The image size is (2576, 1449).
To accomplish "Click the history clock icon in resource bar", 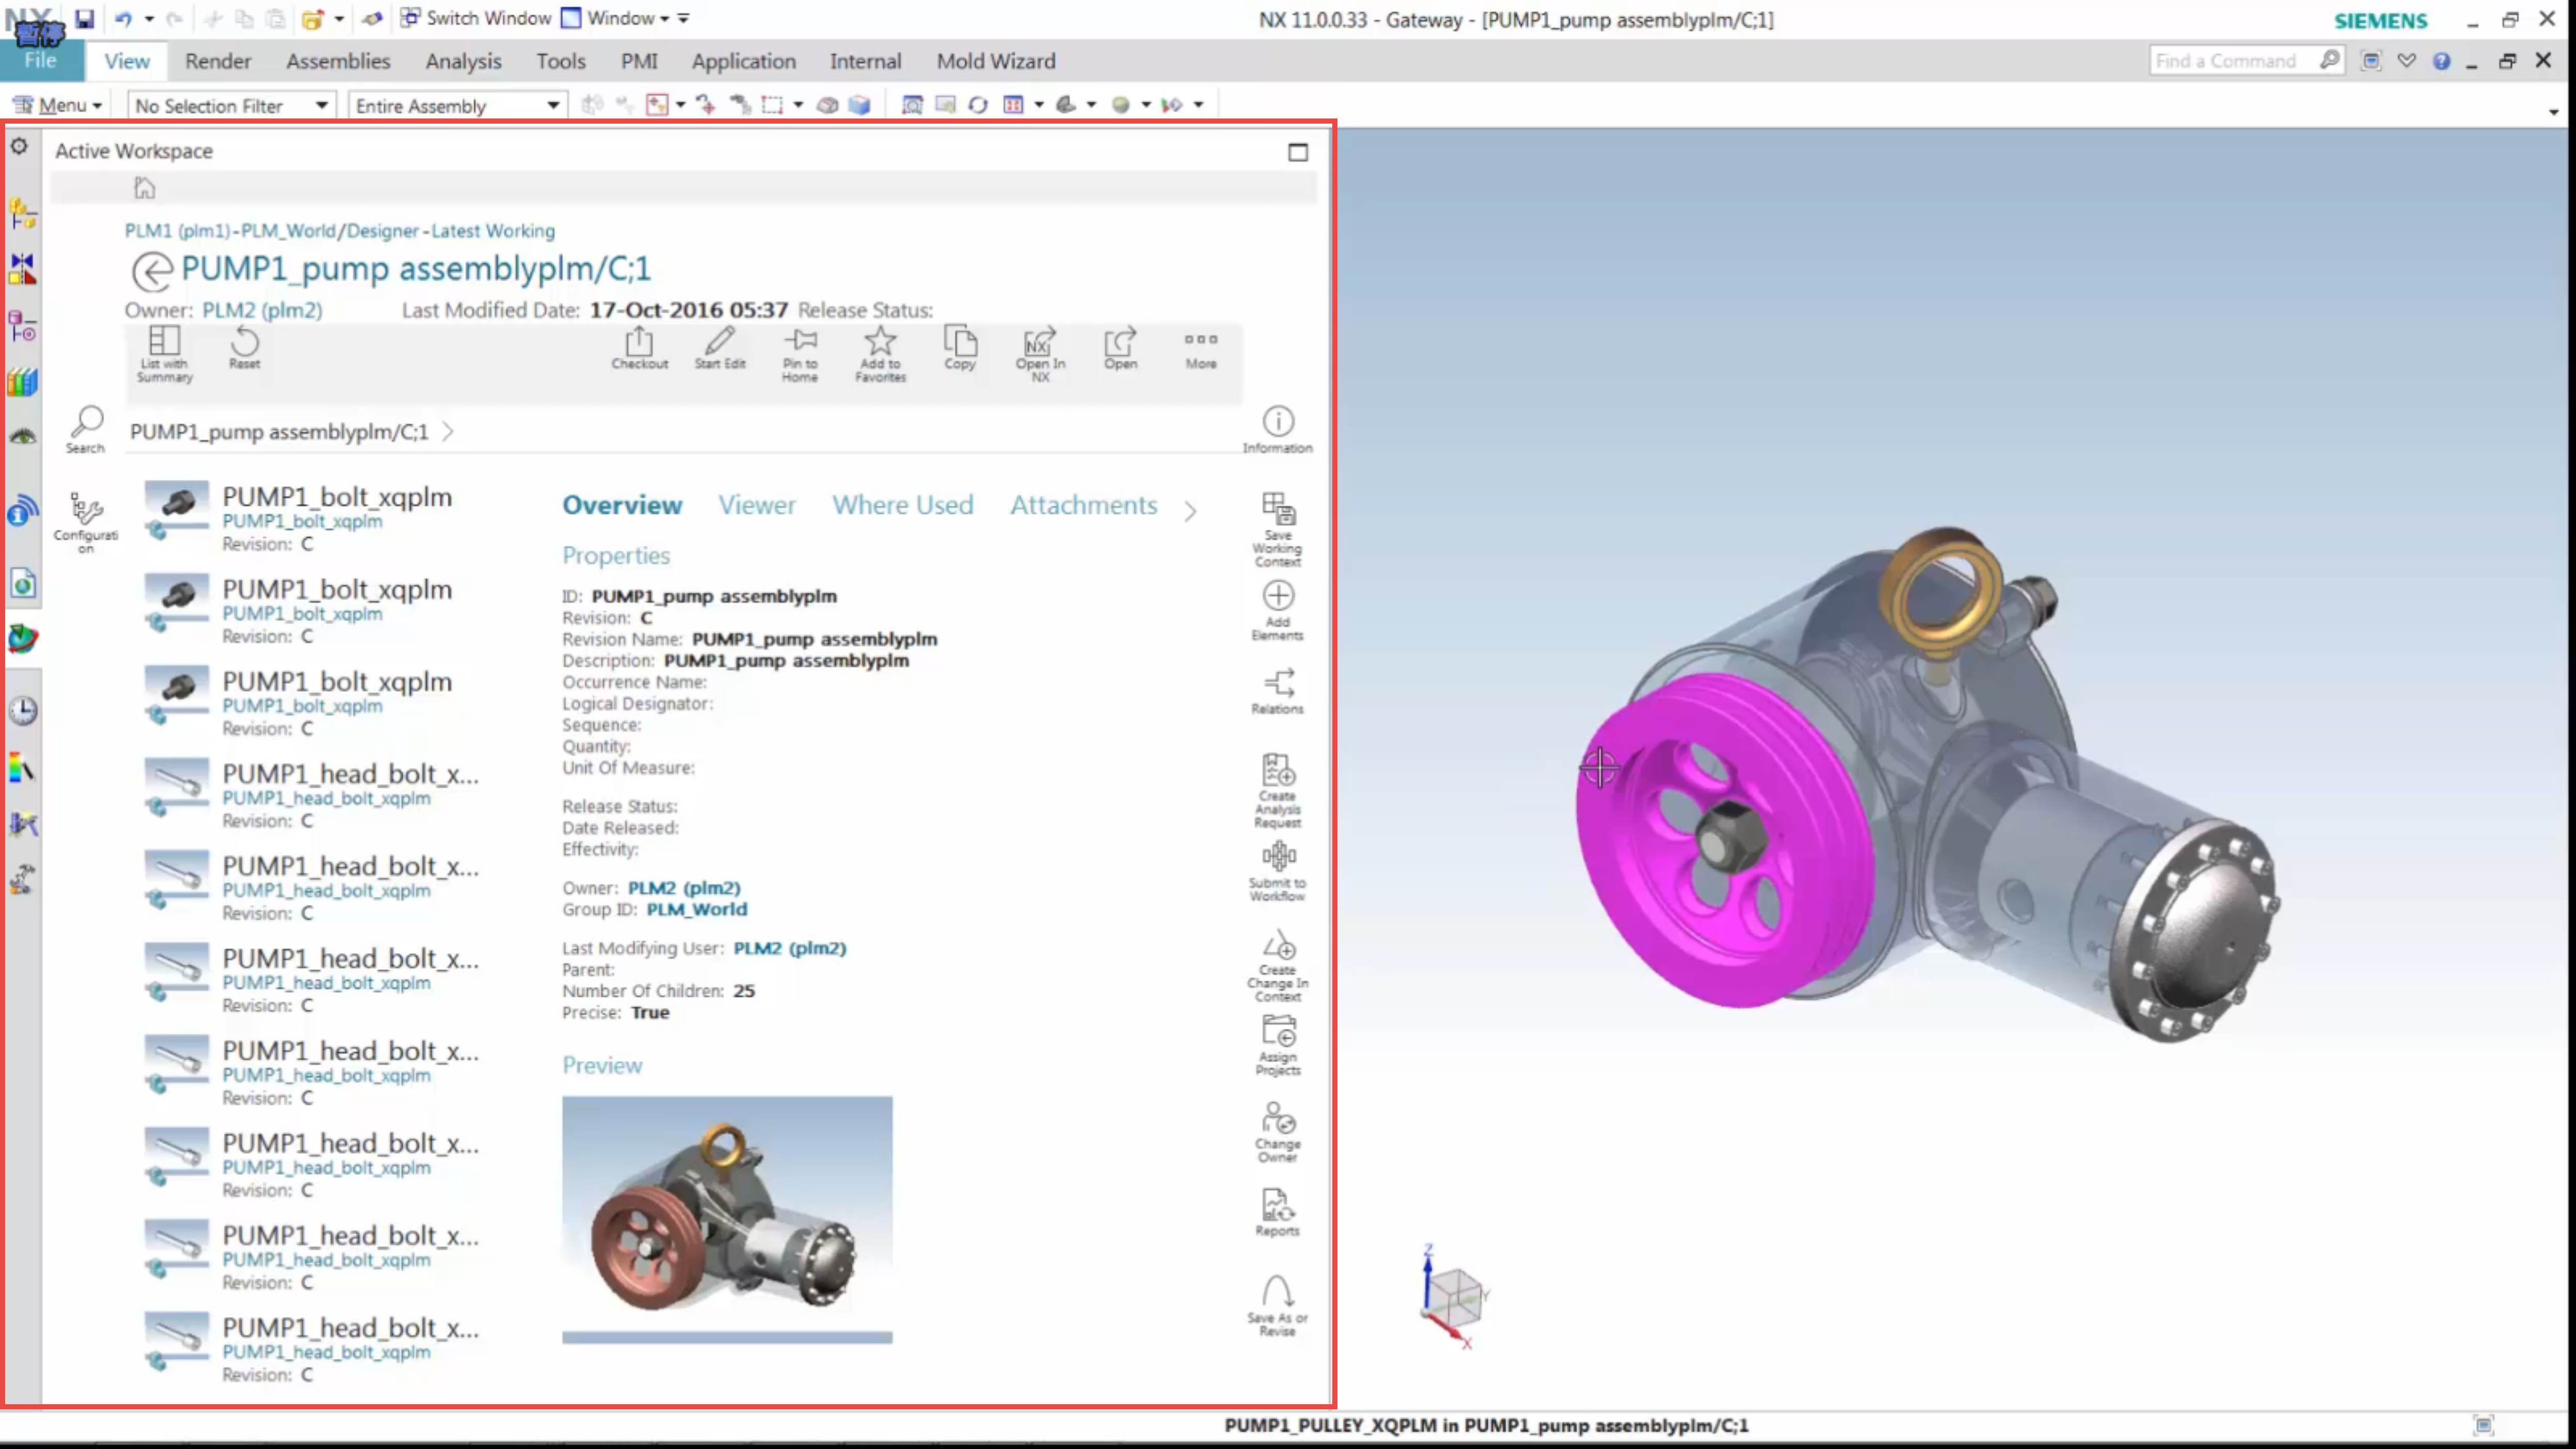I will (x=22, y=711).
